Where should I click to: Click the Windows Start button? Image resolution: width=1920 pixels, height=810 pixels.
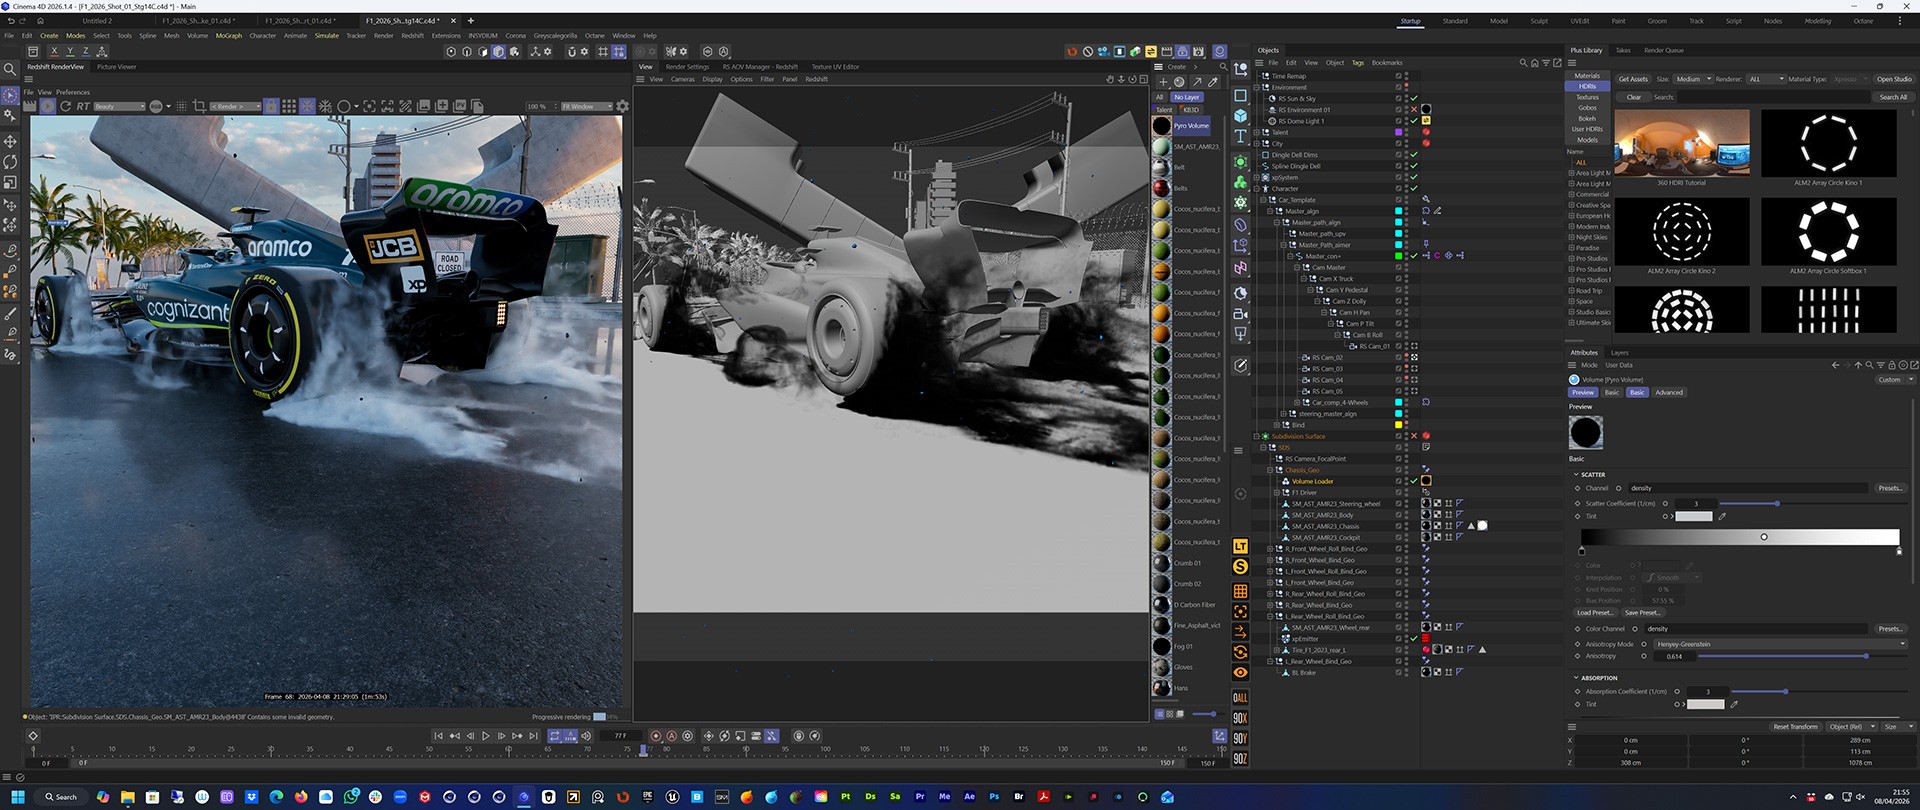coord(18,797)
